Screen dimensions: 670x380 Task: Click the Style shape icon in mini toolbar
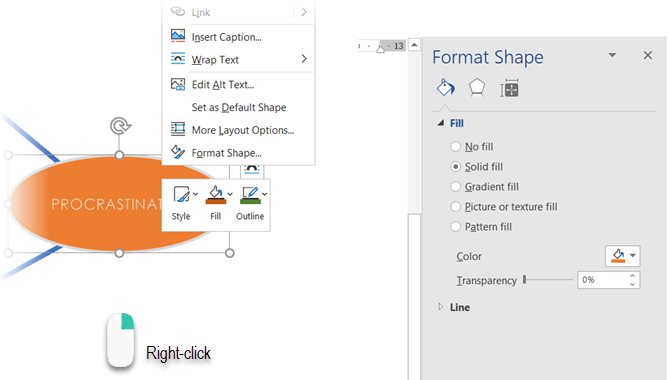(182, 194)
